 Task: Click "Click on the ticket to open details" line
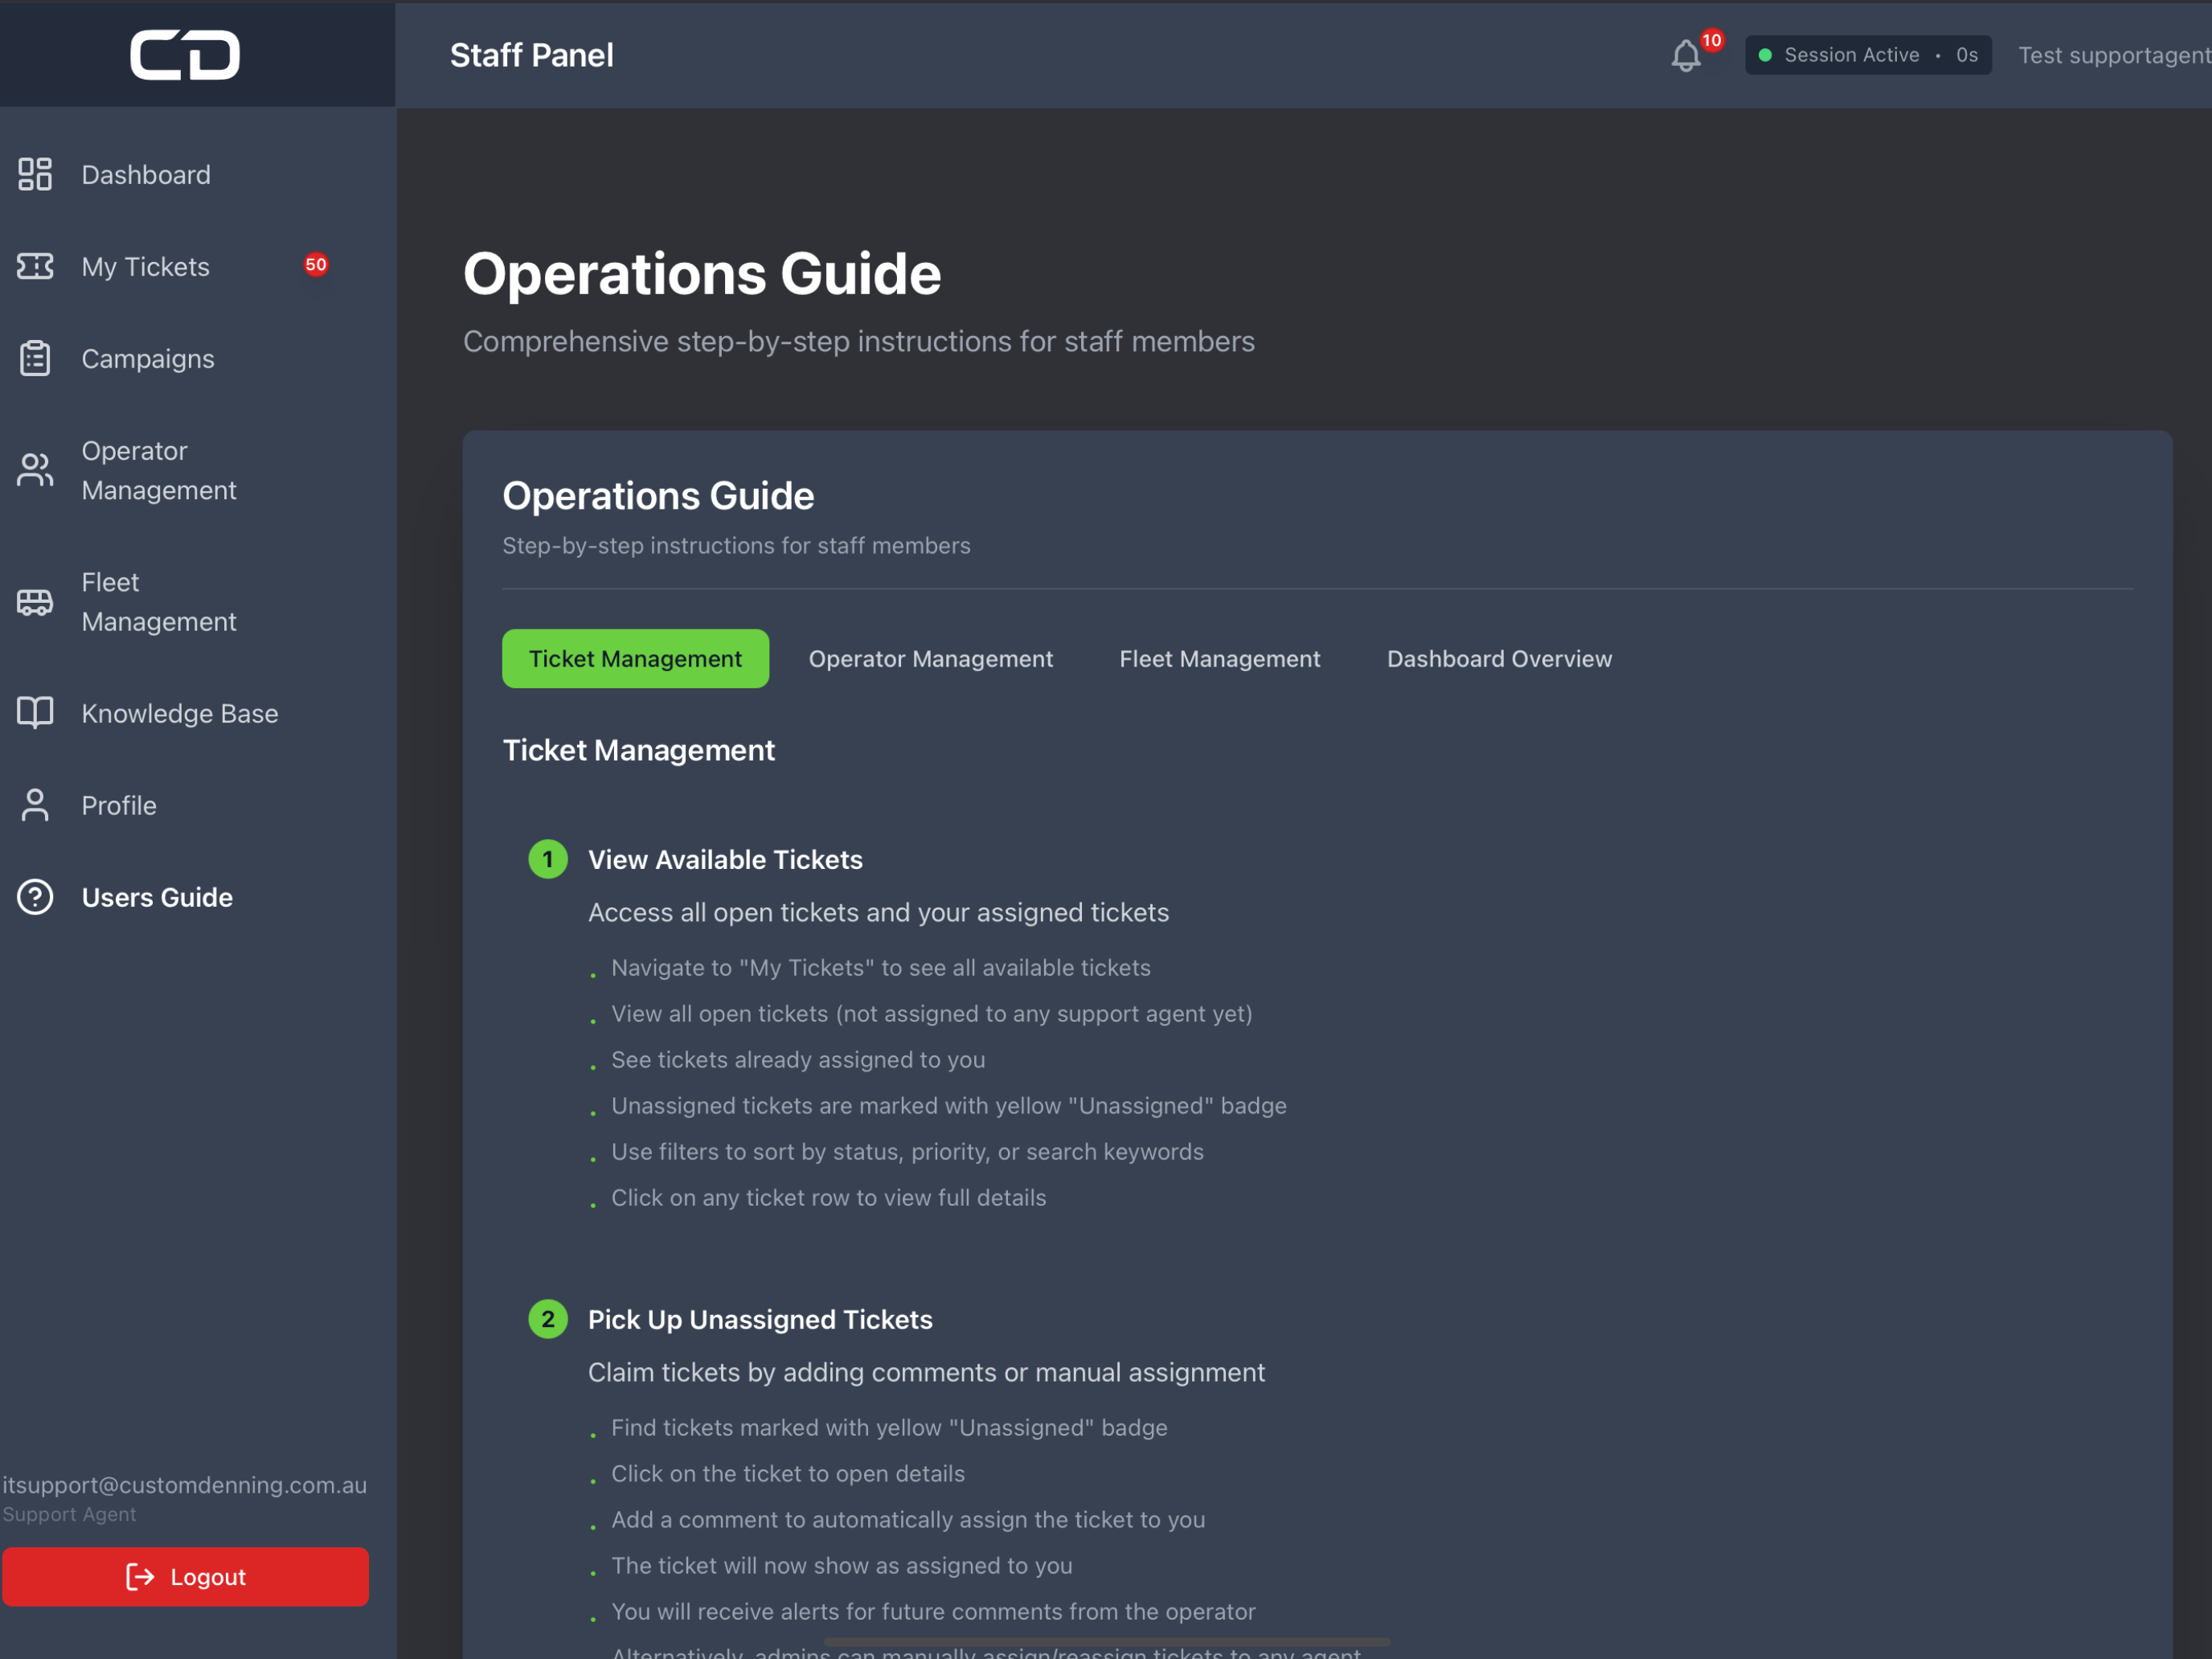coord(788,1473)
